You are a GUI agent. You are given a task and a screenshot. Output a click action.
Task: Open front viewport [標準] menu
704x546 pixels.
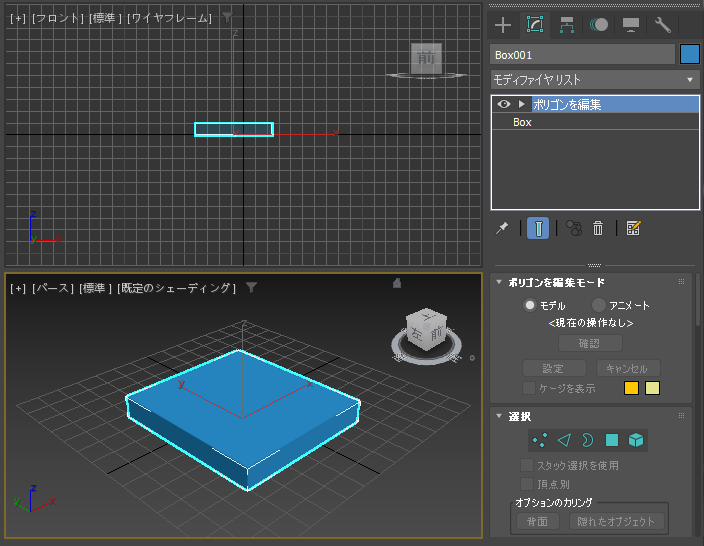click(105, 18)
